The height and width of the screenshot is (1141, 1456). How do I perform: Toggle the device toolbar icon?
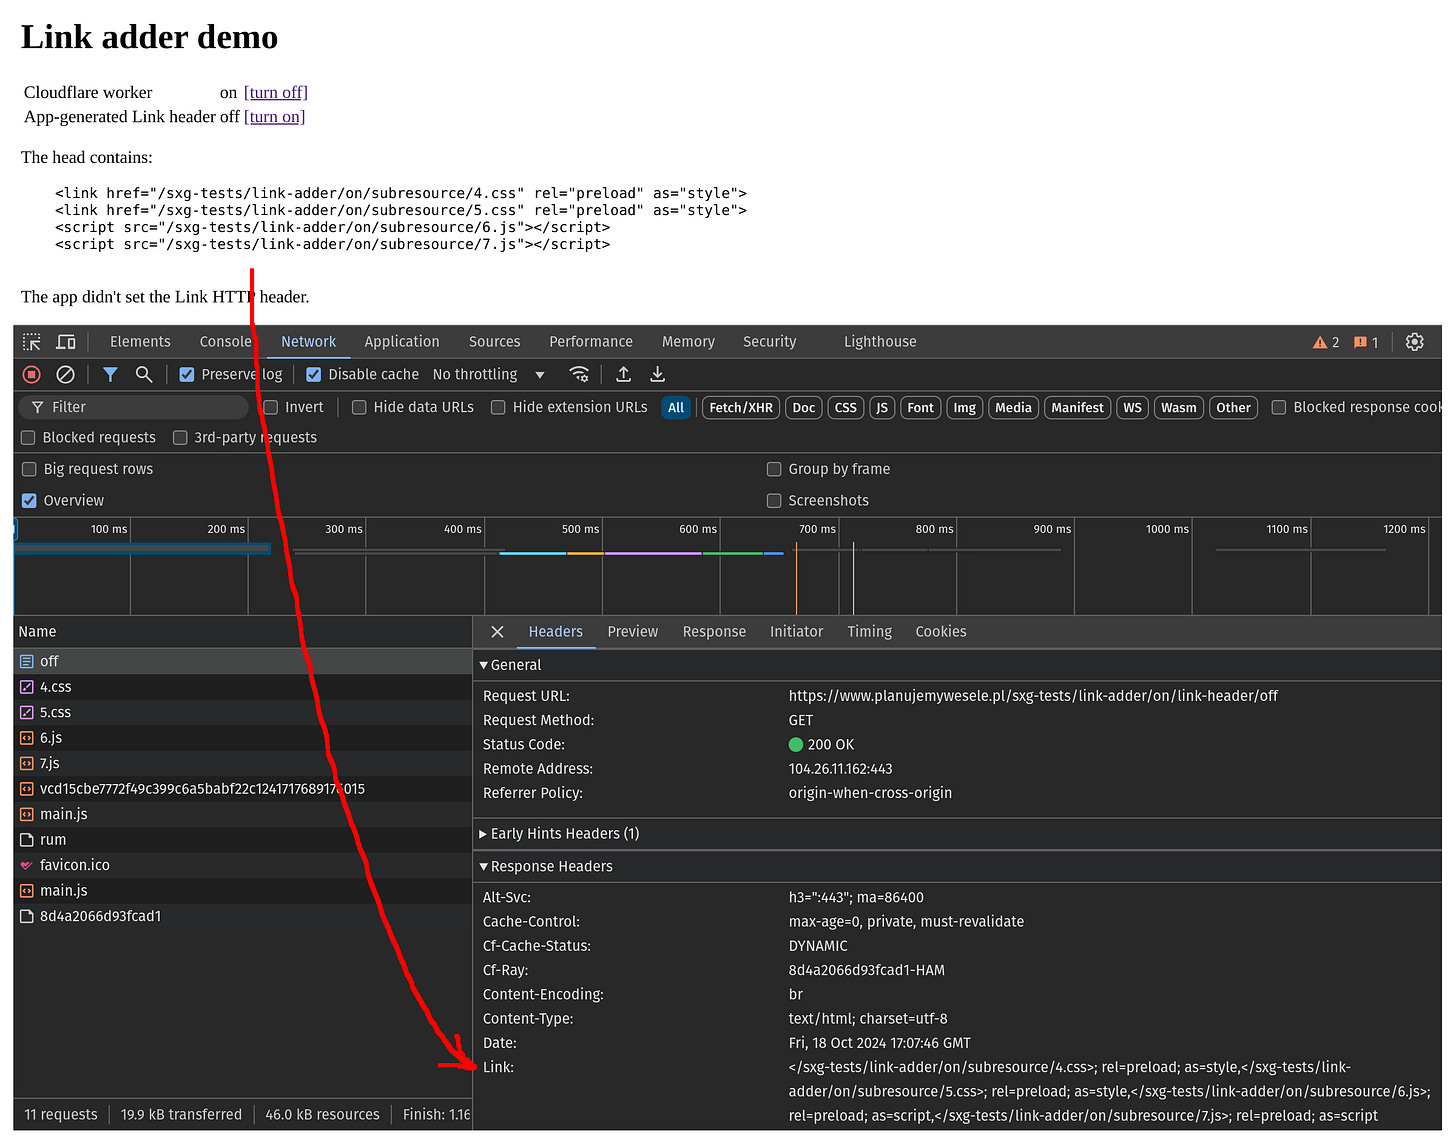[66, 342]
